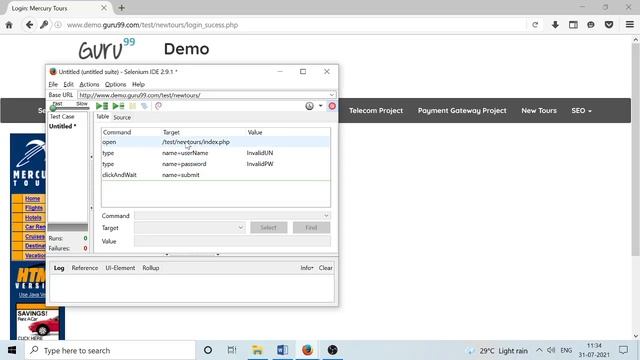Open the Help menu in Selenium IDE
The image size is (640, 360).
point(138,84)
